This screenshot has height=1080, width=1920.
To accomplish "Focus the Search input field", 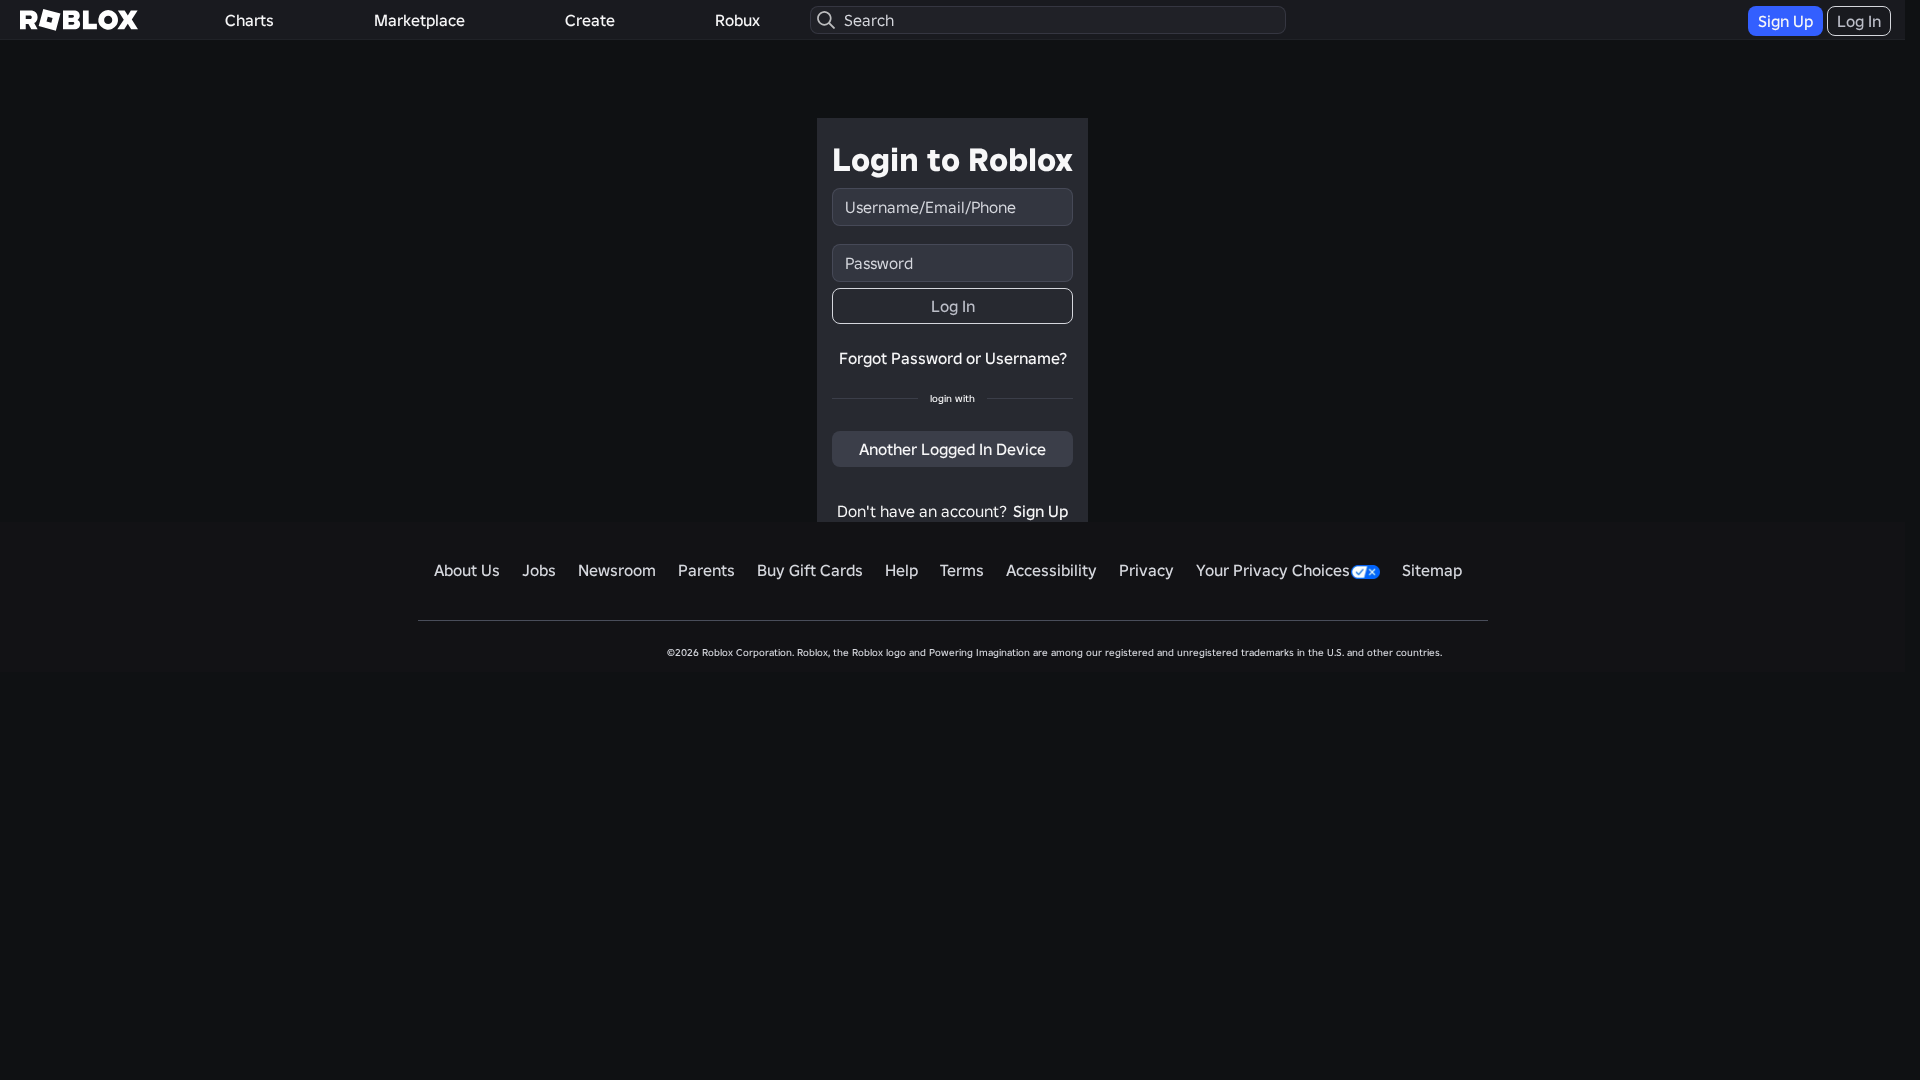I will (x=1048, y=20).
